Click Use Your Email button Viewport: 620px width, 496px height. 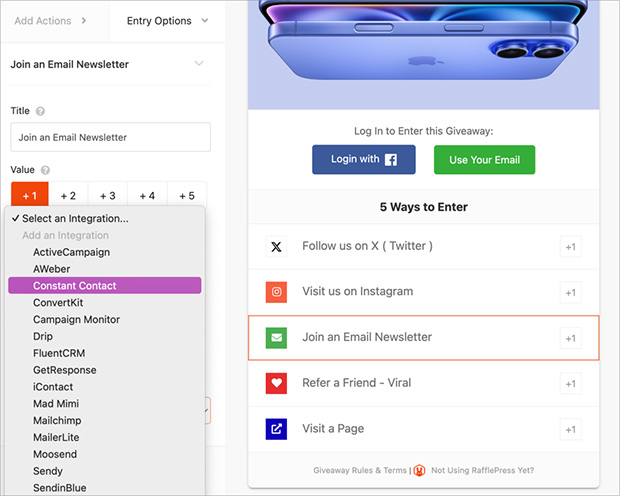(x=484, y=159)
